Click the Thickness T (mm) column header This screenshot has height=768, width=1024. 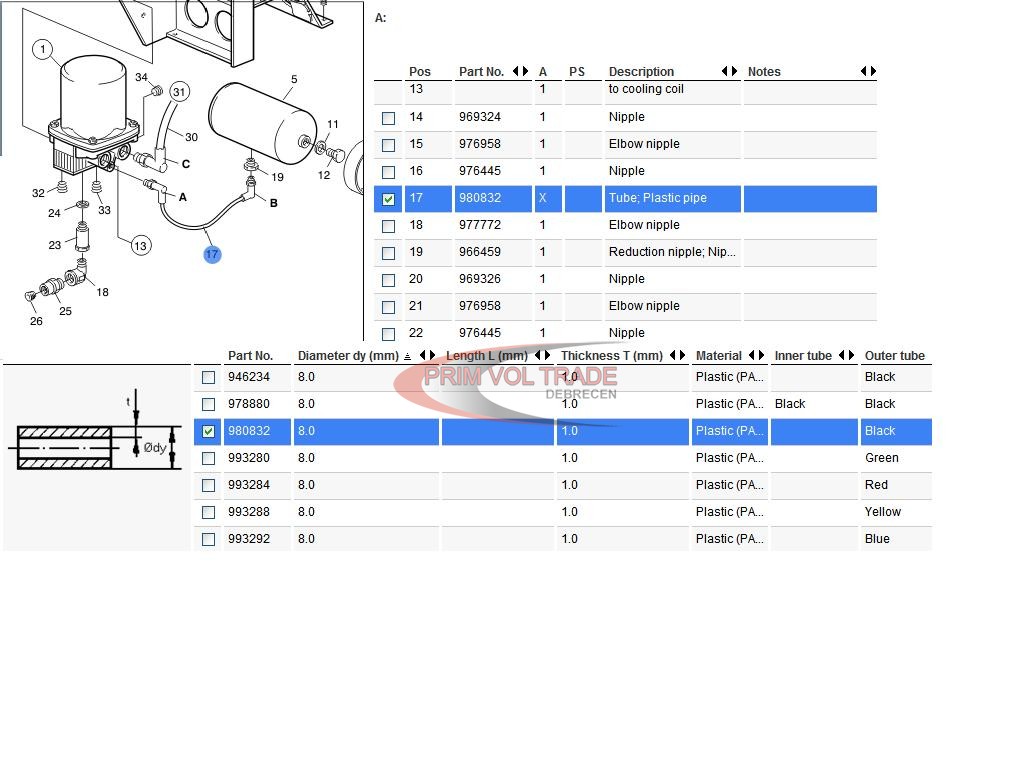(x=612, y=355)
